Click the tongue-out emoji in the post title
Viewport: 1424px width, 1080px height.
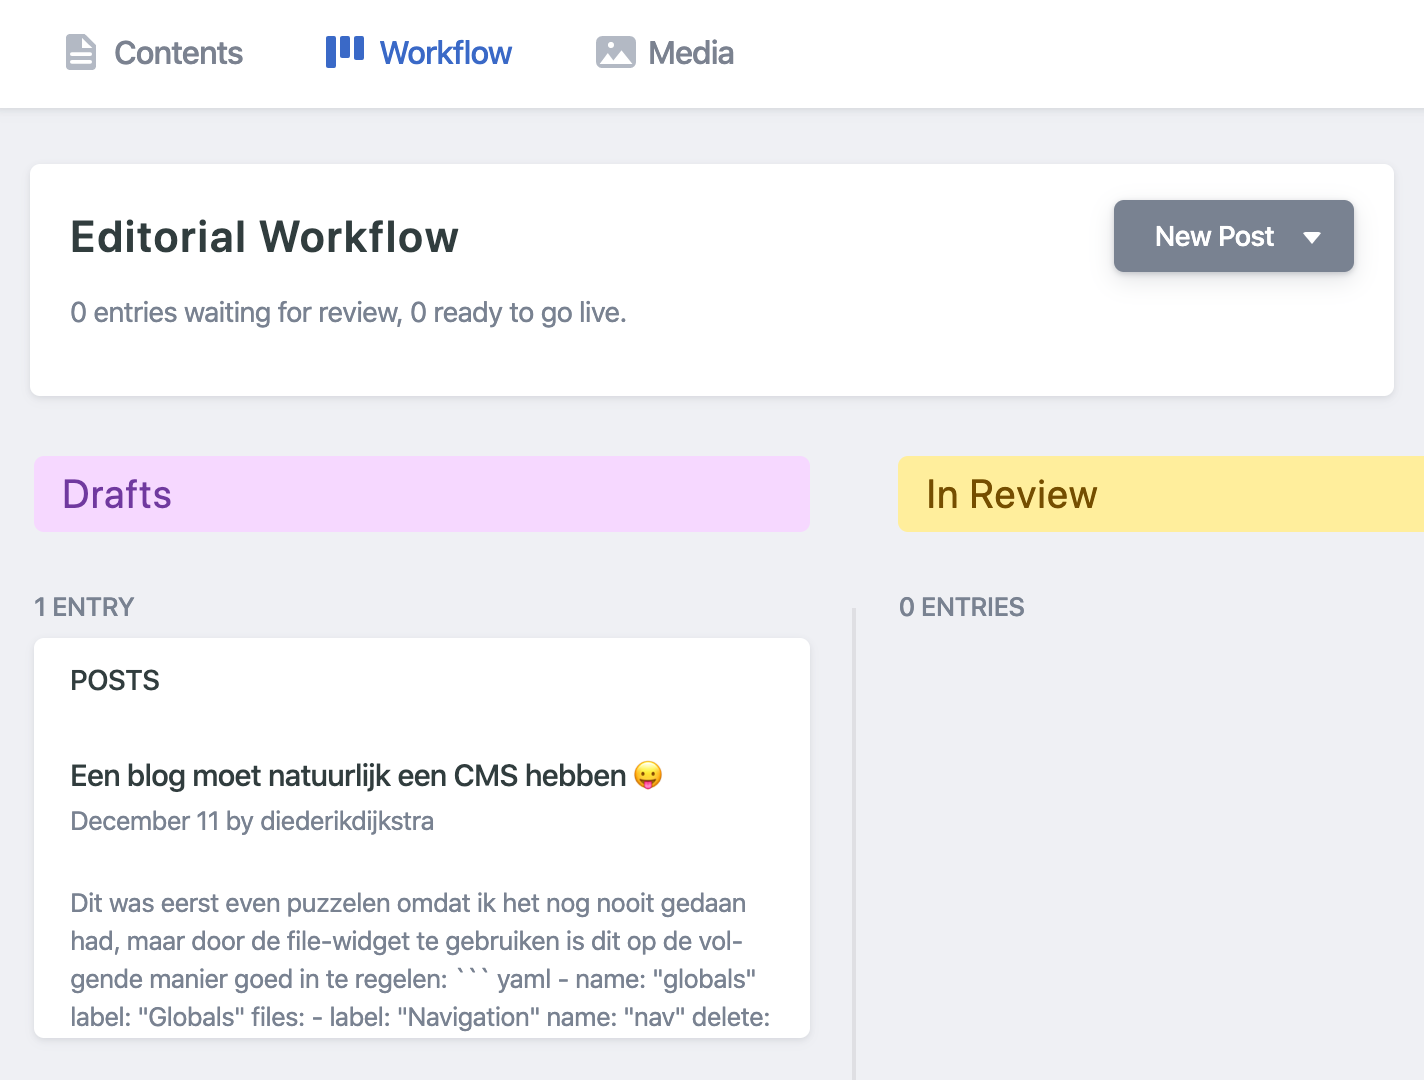click(648, 776)
